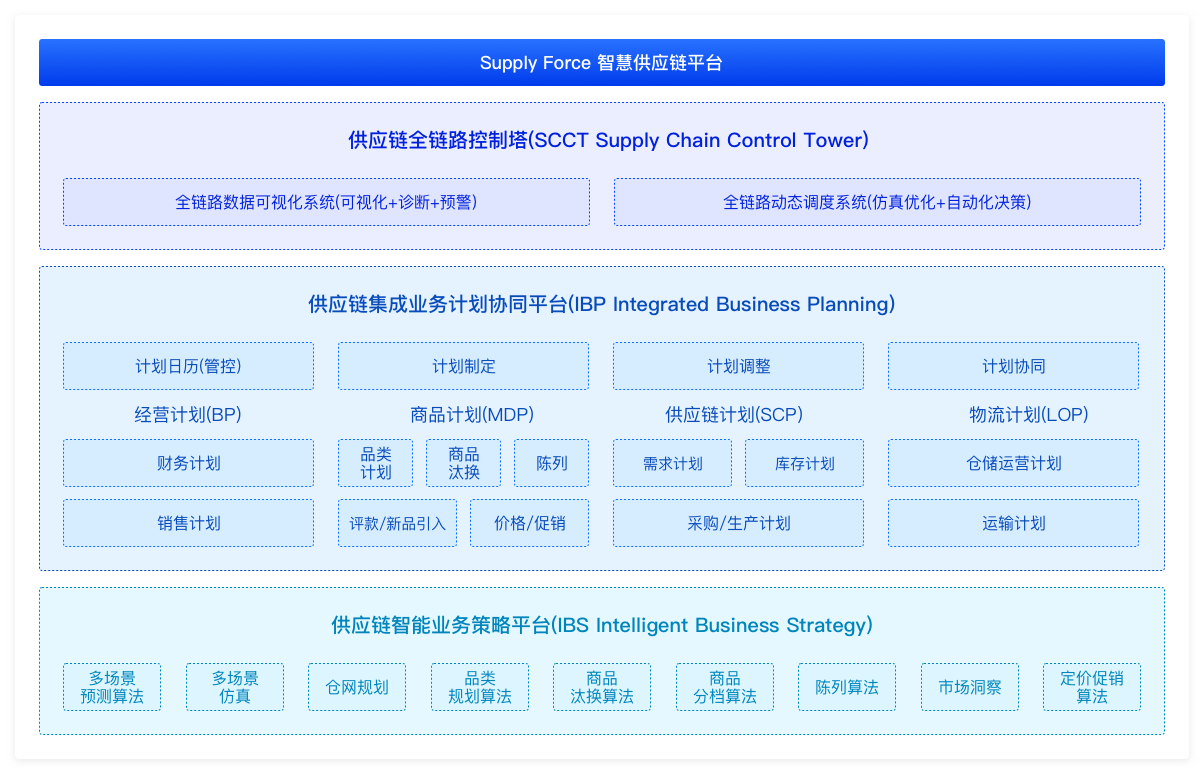
Task: Click the 供应链智能业务策略平台 IBS title
Action: point(602,625)
